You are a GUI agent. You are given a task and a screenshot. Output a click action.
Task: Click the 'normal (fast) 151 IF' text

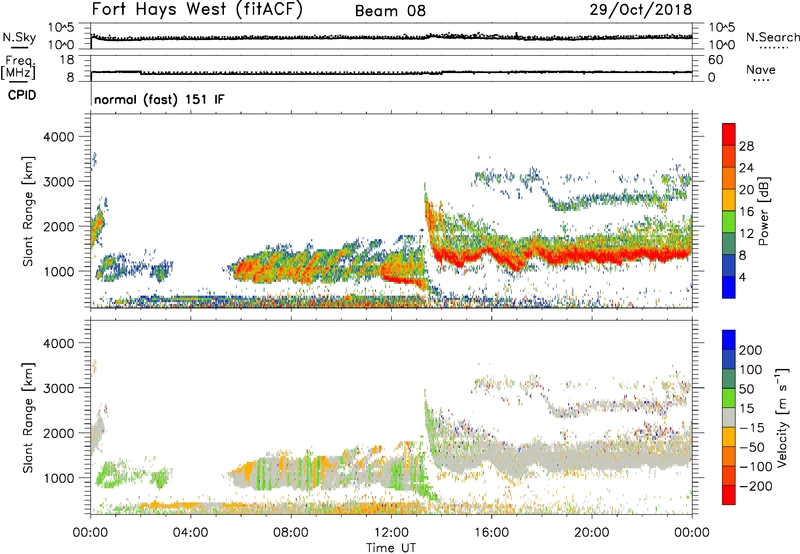(x=159, y=99)
